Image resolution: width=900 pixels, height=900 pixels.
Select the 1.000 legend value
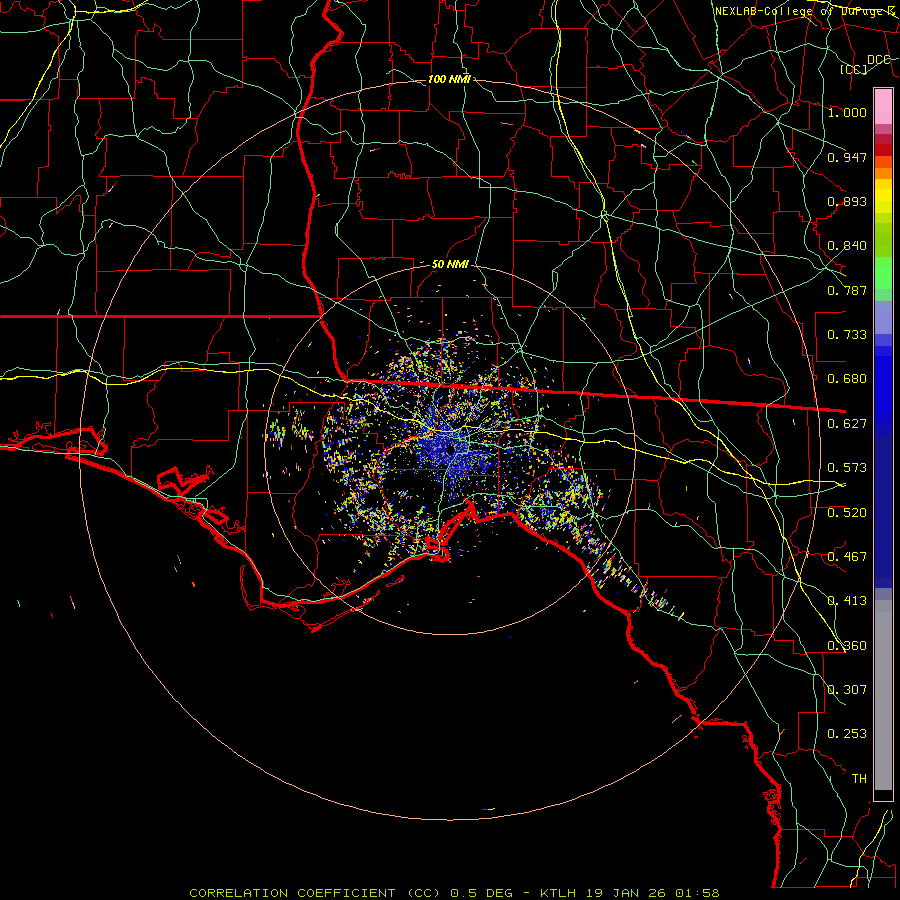point(847,112)
